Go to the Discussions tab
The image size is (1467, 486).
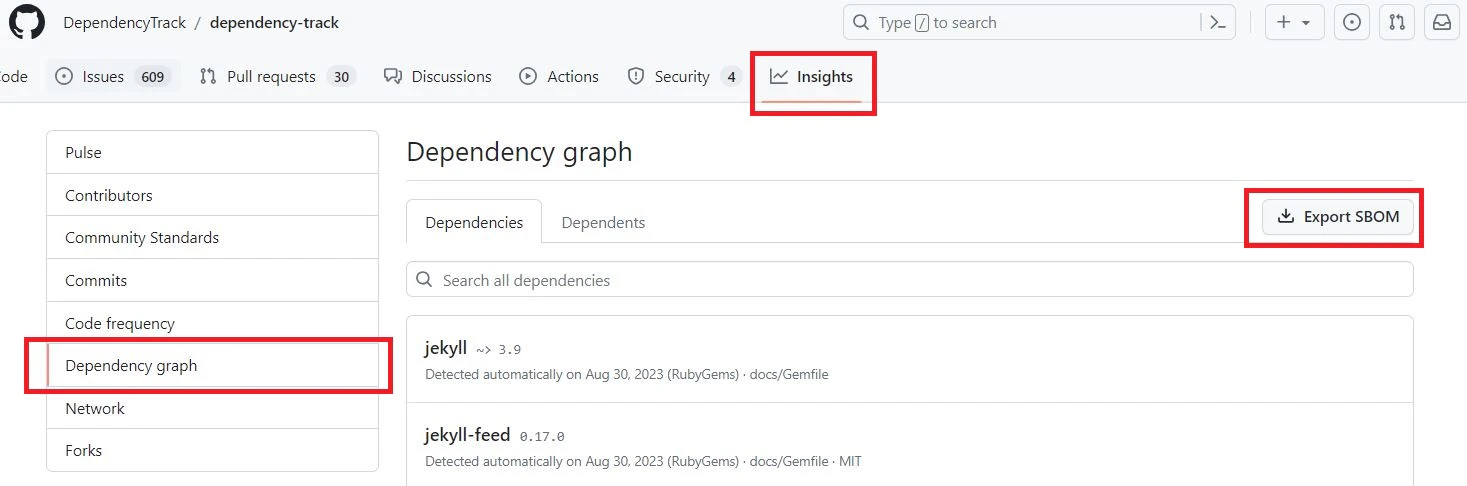point(438,76)
